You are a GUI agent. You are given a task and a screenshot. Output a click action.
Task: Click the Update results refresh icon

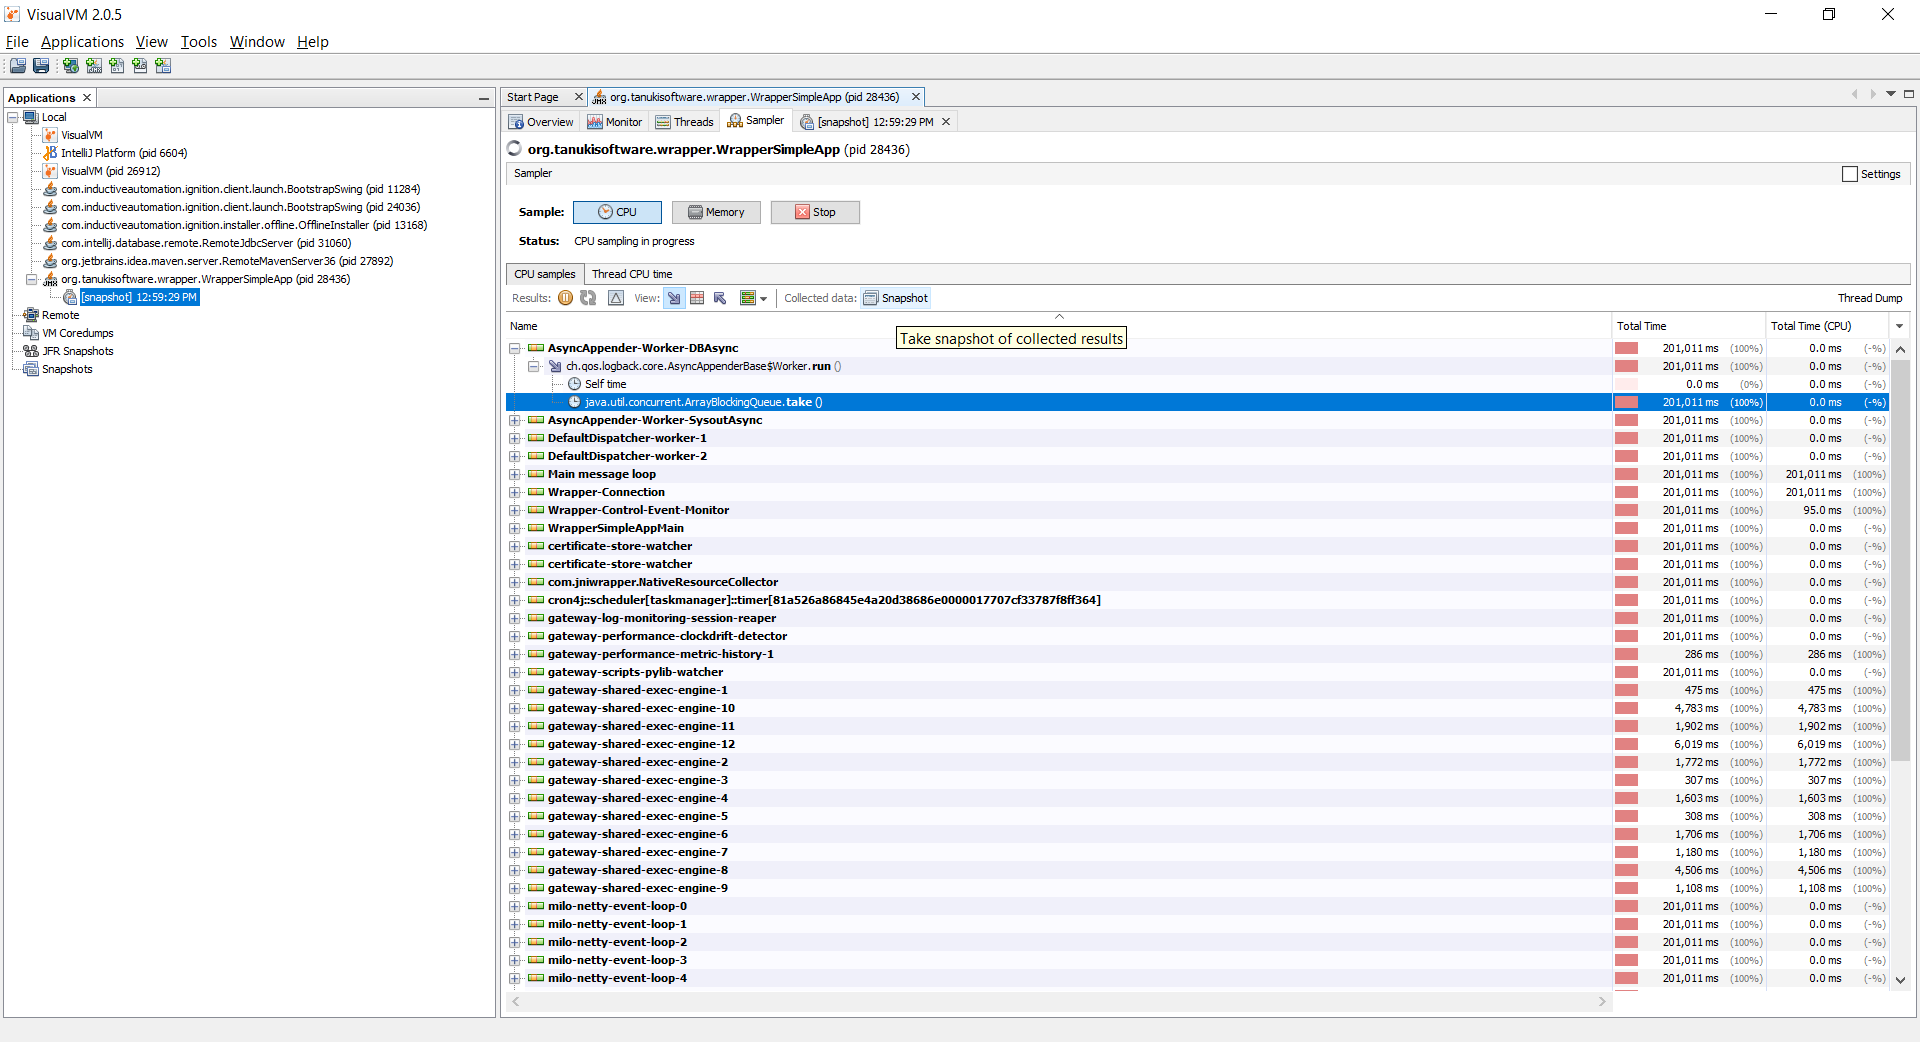(588, 298)
